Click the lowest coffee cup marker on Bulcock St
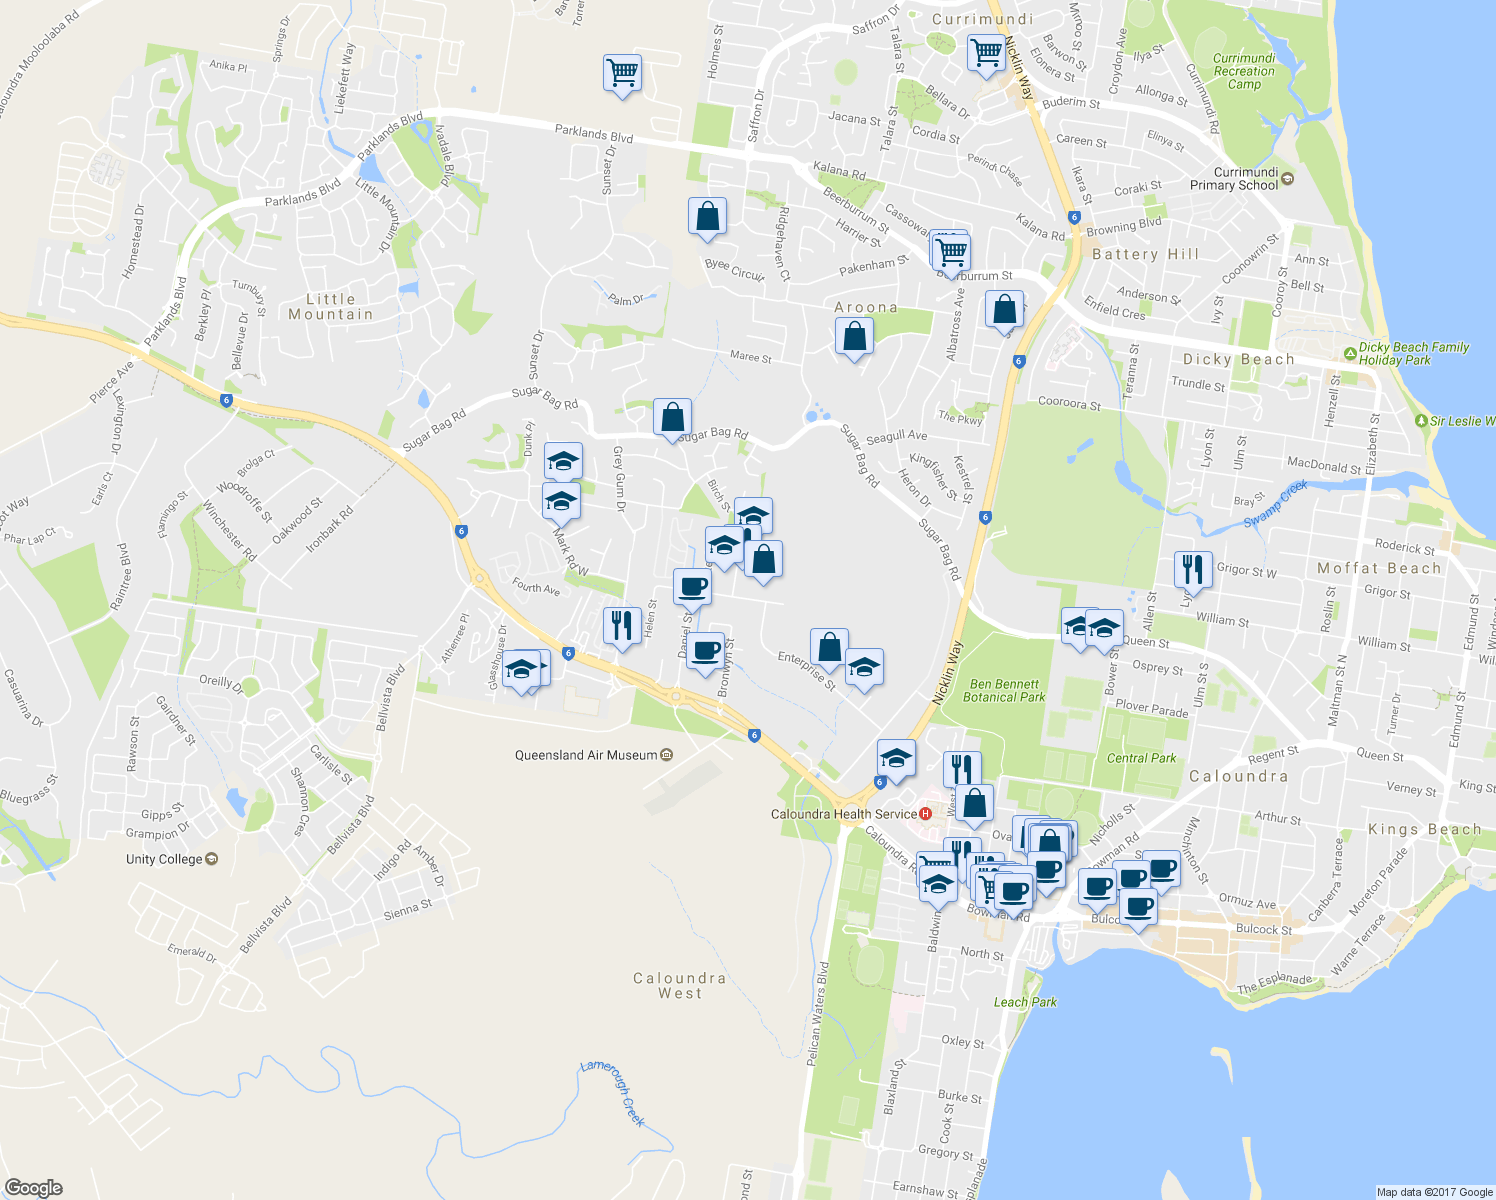Viewport: 1496px width, 1200px height. coord(1138,909)
